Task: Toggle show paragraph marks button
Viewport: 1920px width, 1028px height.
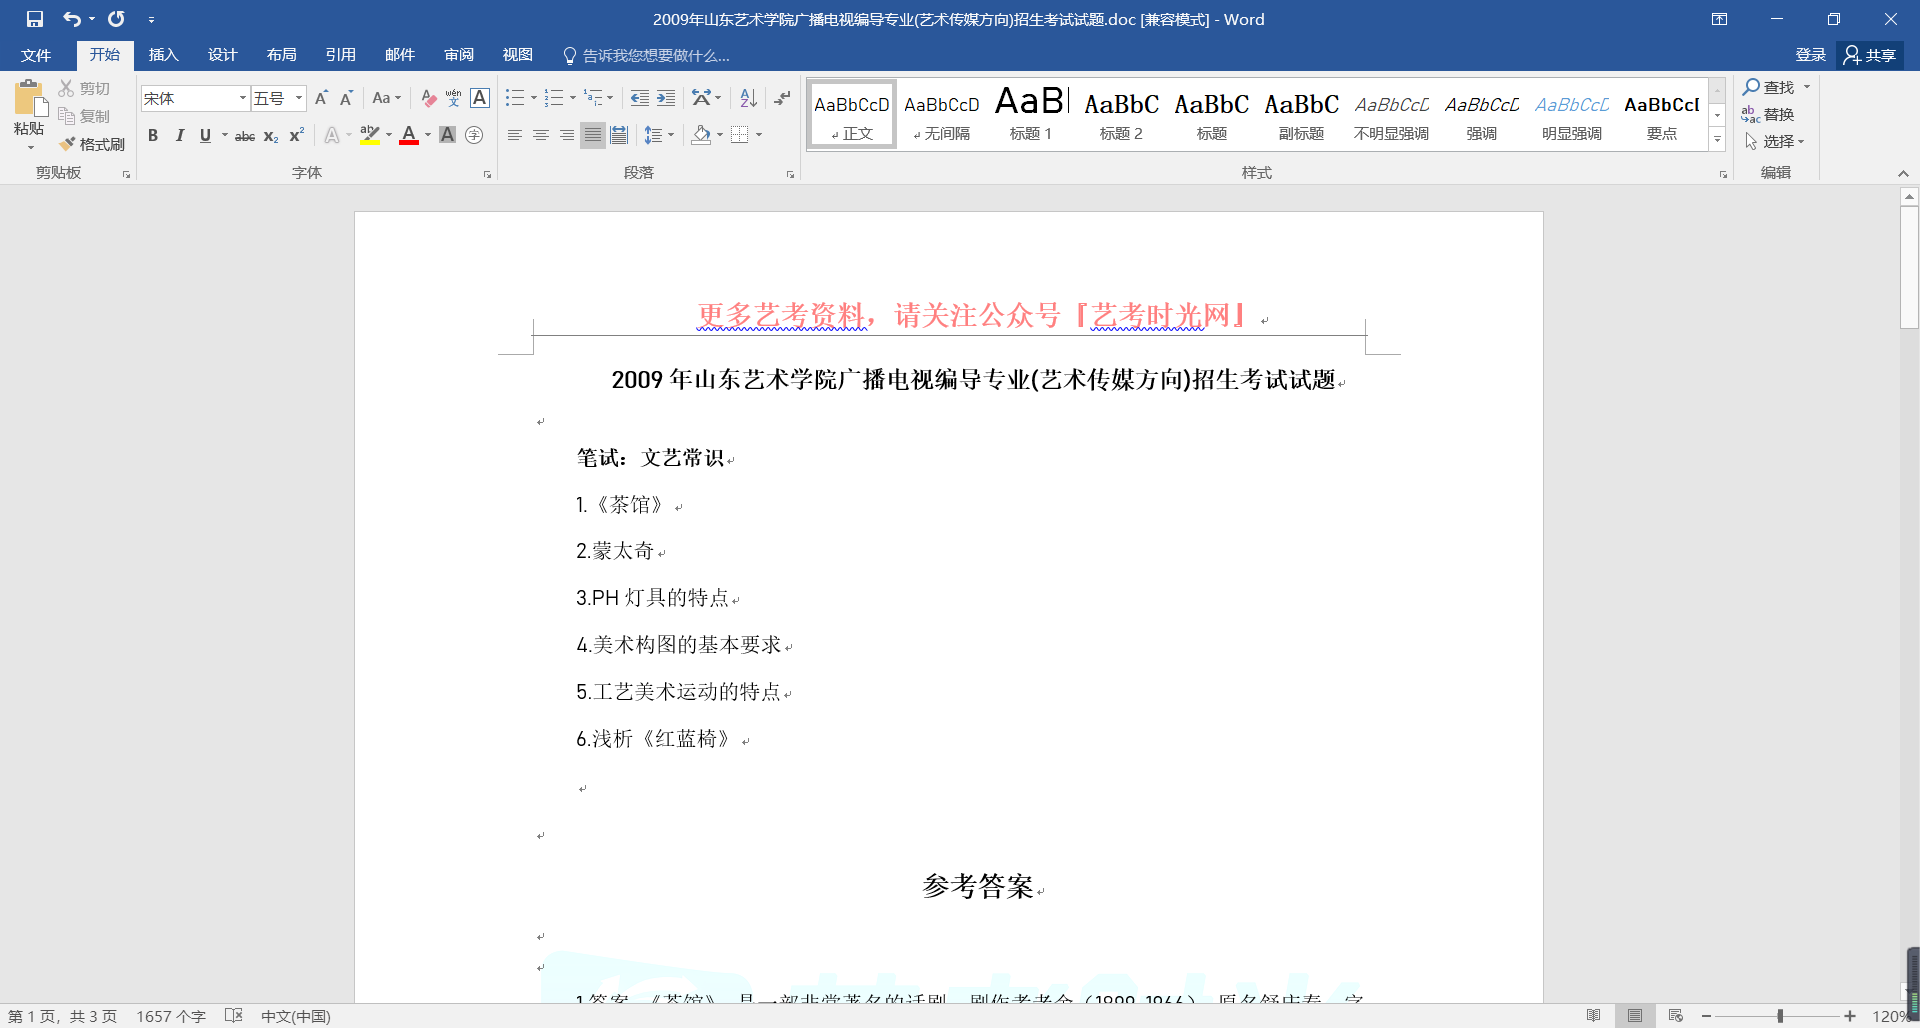Action: 782,98
